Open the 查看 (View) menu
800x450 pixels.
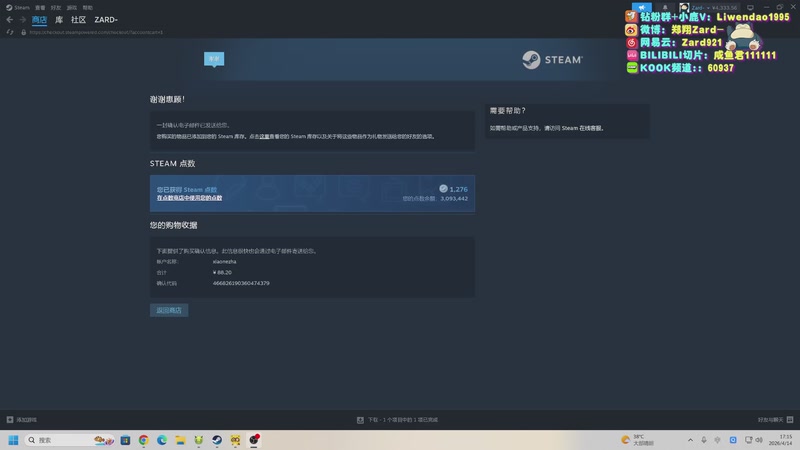click(40, 8)
